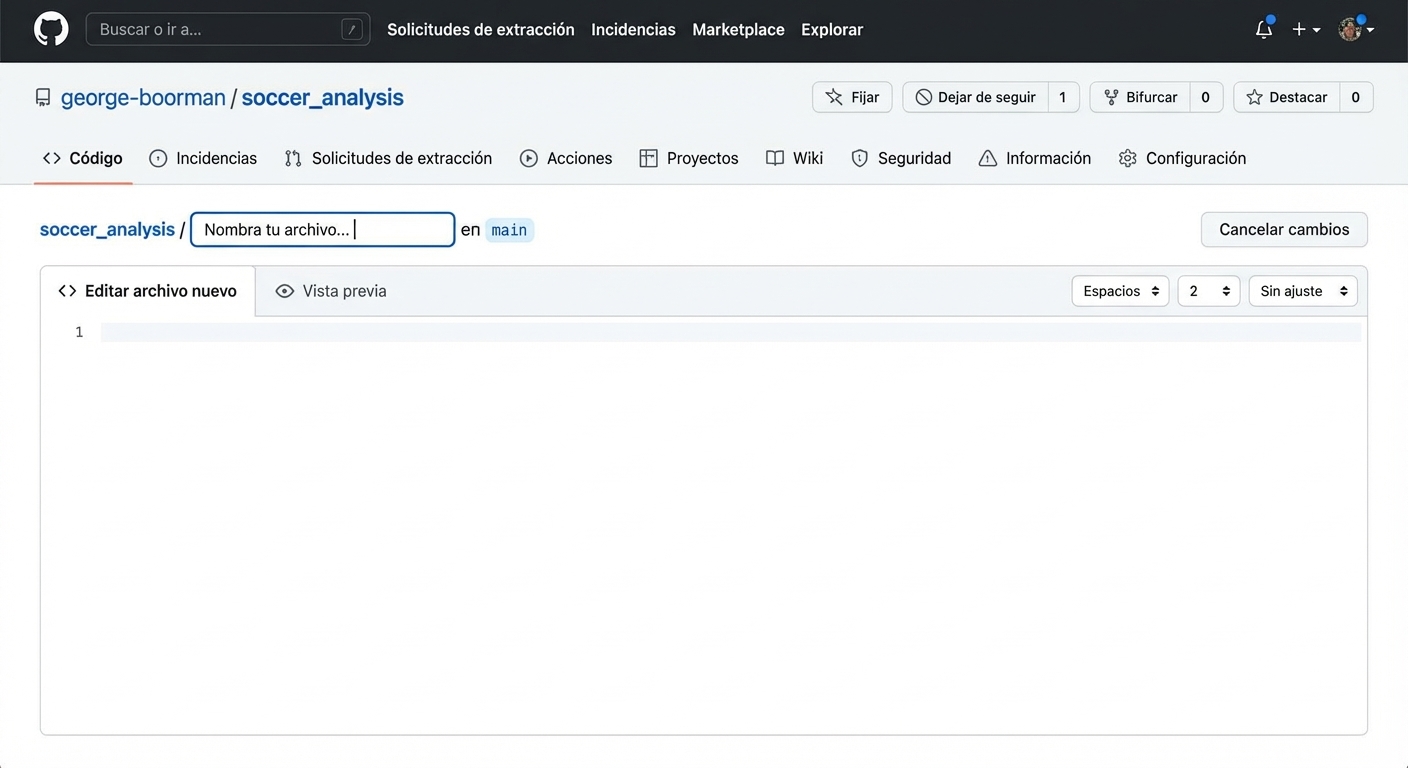This screenshot has width=1408, height=768.
Task: Open the forks count next to Bifurcar
Action: coord(1206,97)
